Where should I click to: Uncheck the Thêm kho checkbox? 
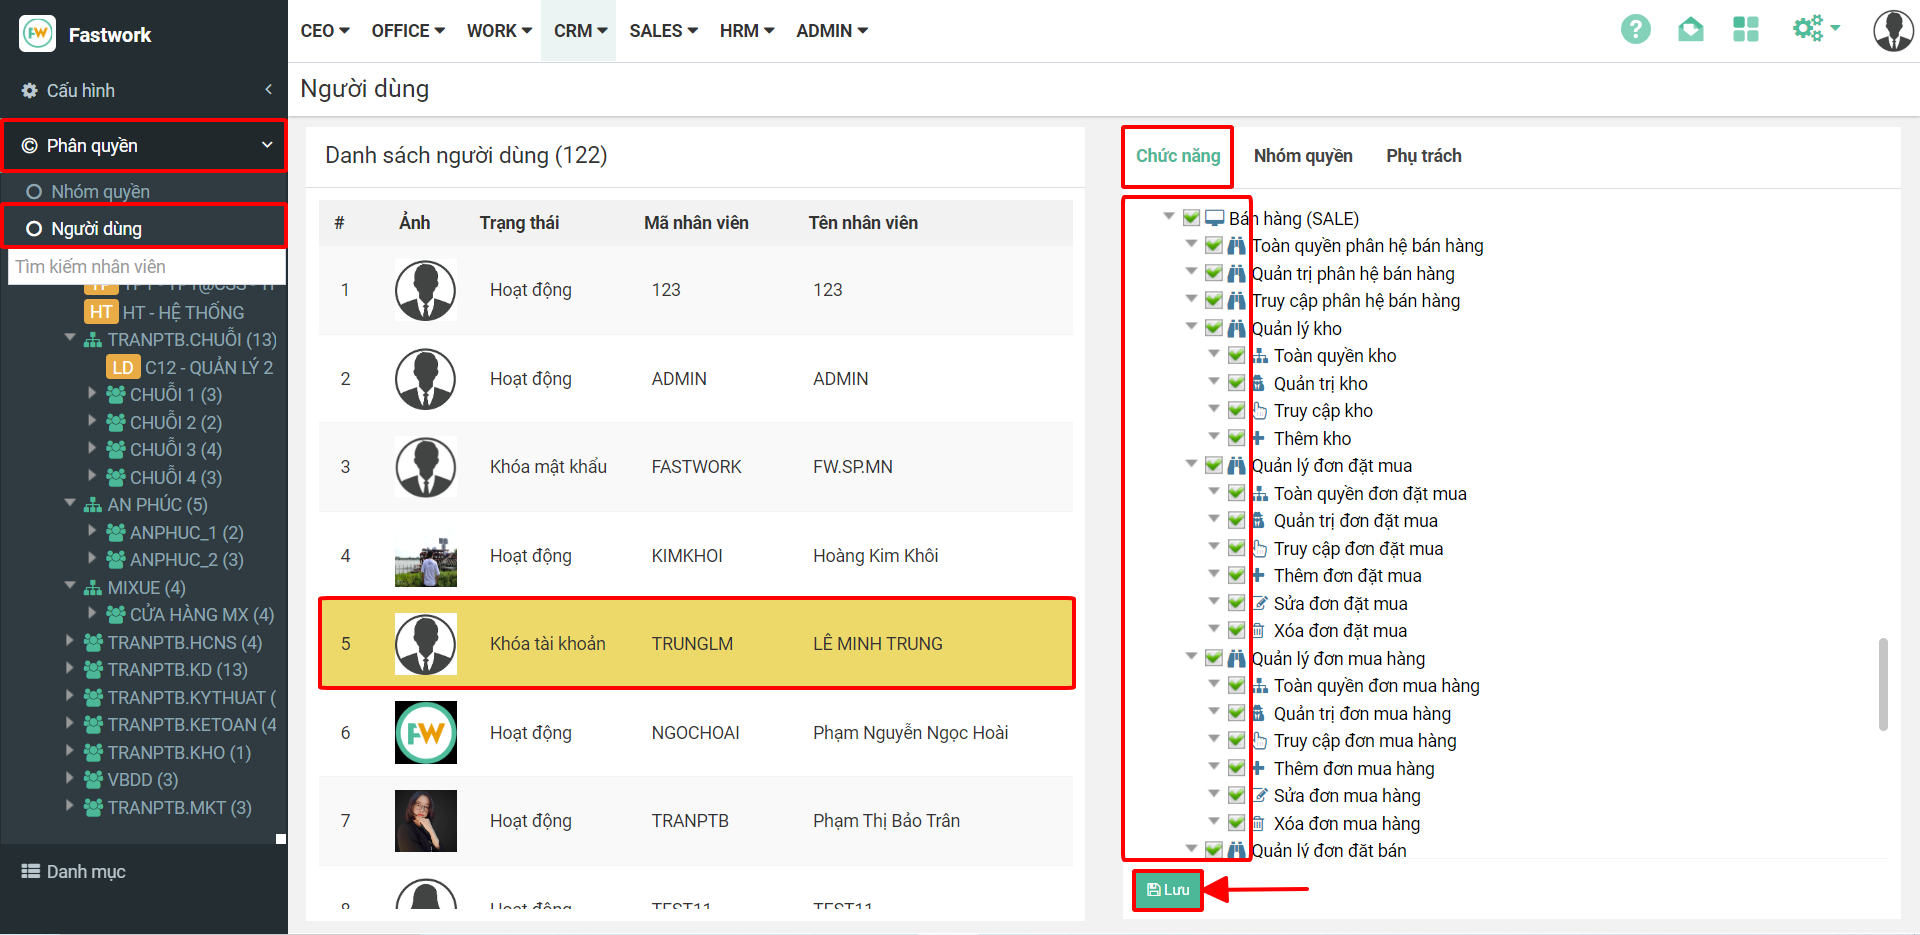(1237, 438)
